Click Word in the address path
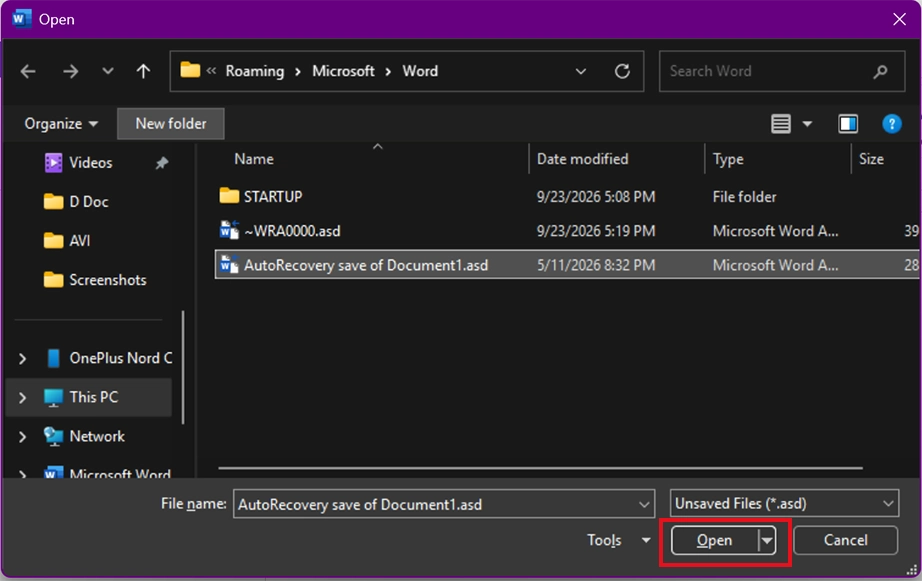 (x=420, y=71)
